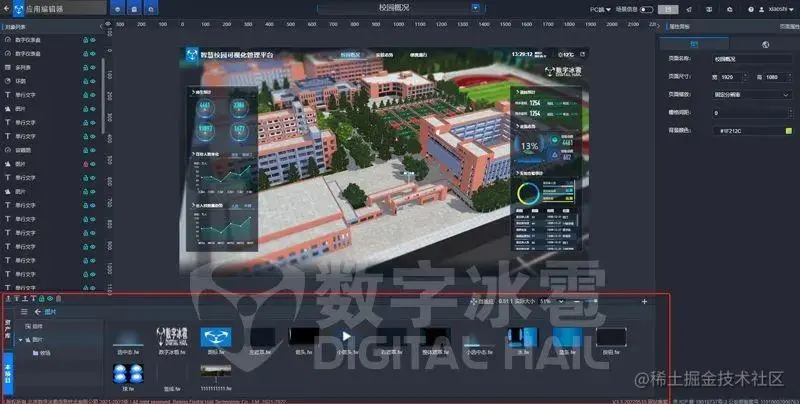800x404 pixels.
Task: Click the background color swatch beside the hex value
Action: 789,131
